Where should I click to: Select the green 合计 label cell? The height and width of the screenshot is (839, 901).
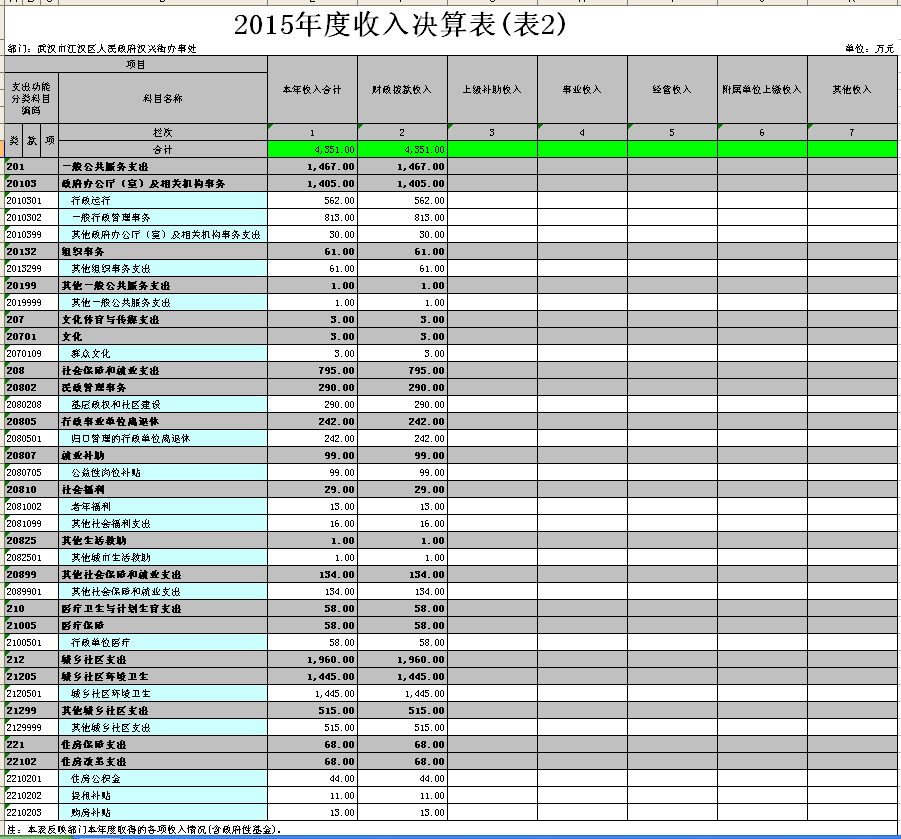(x=163, y=149)
